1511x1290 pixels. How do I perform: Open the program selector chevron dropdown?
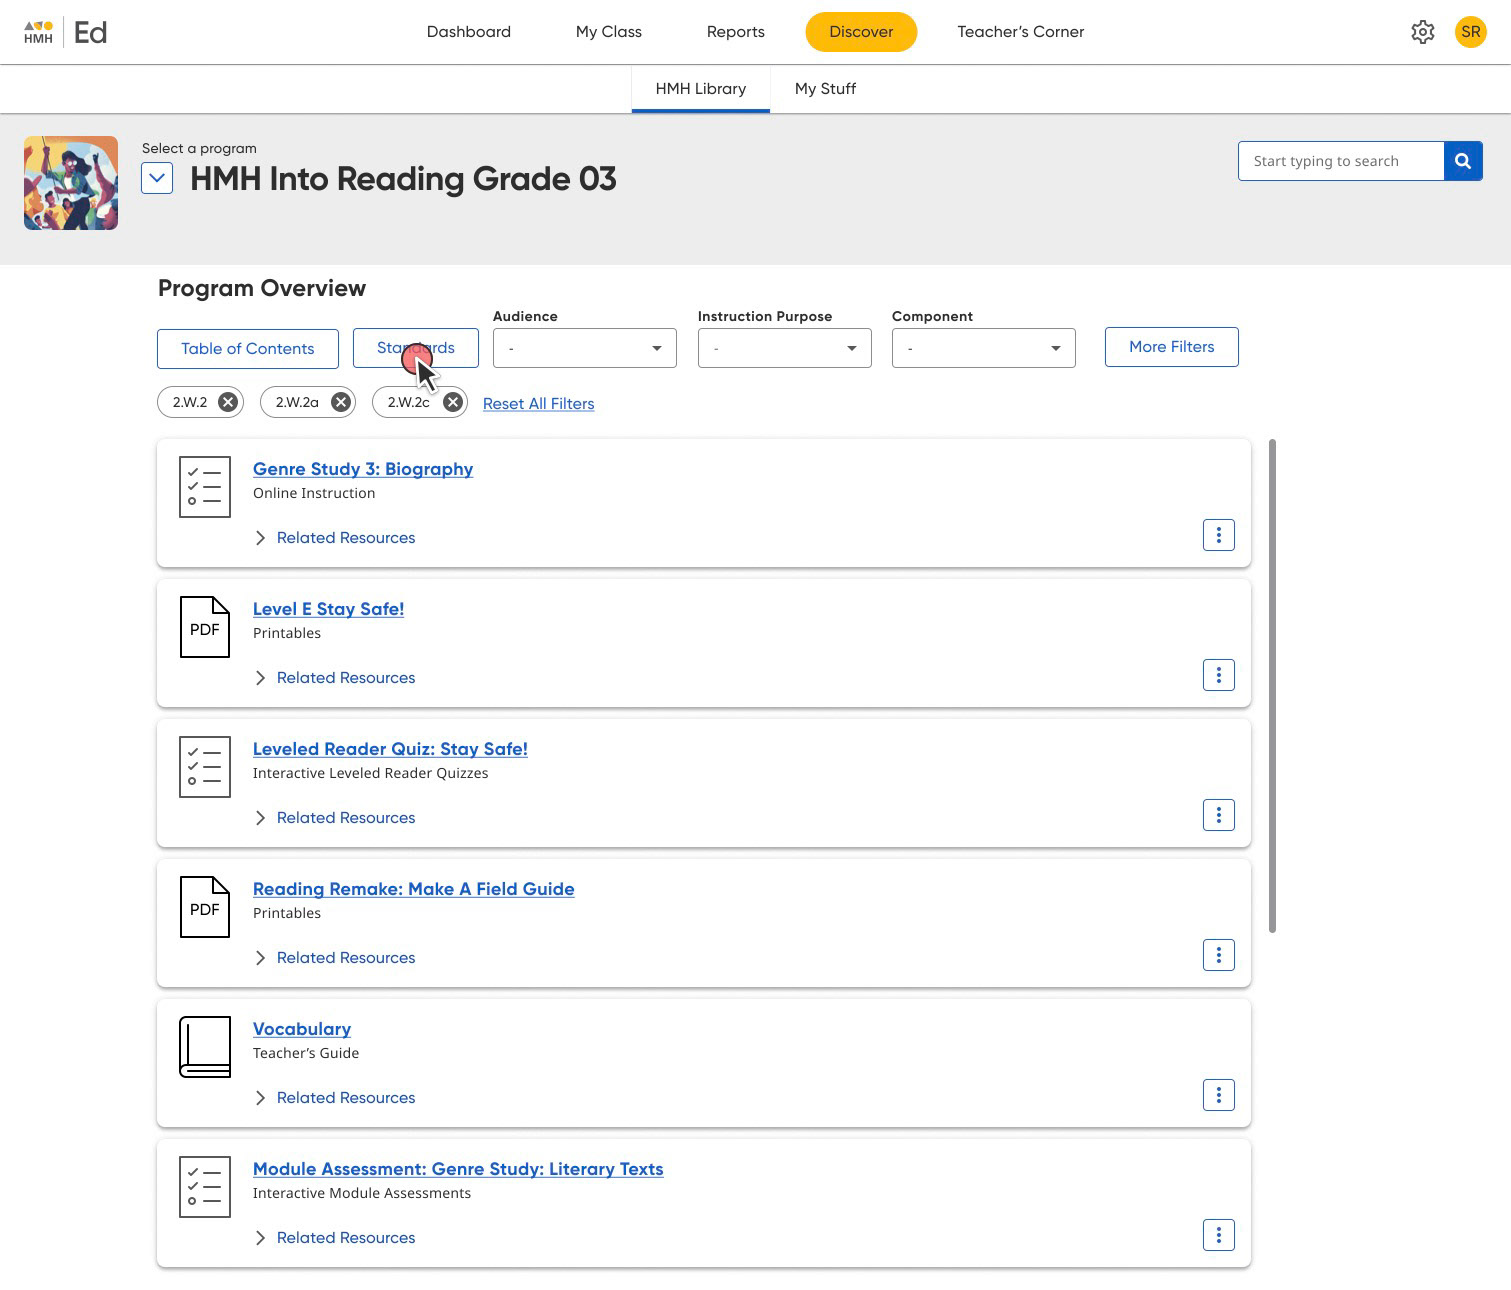pos(157,179)
